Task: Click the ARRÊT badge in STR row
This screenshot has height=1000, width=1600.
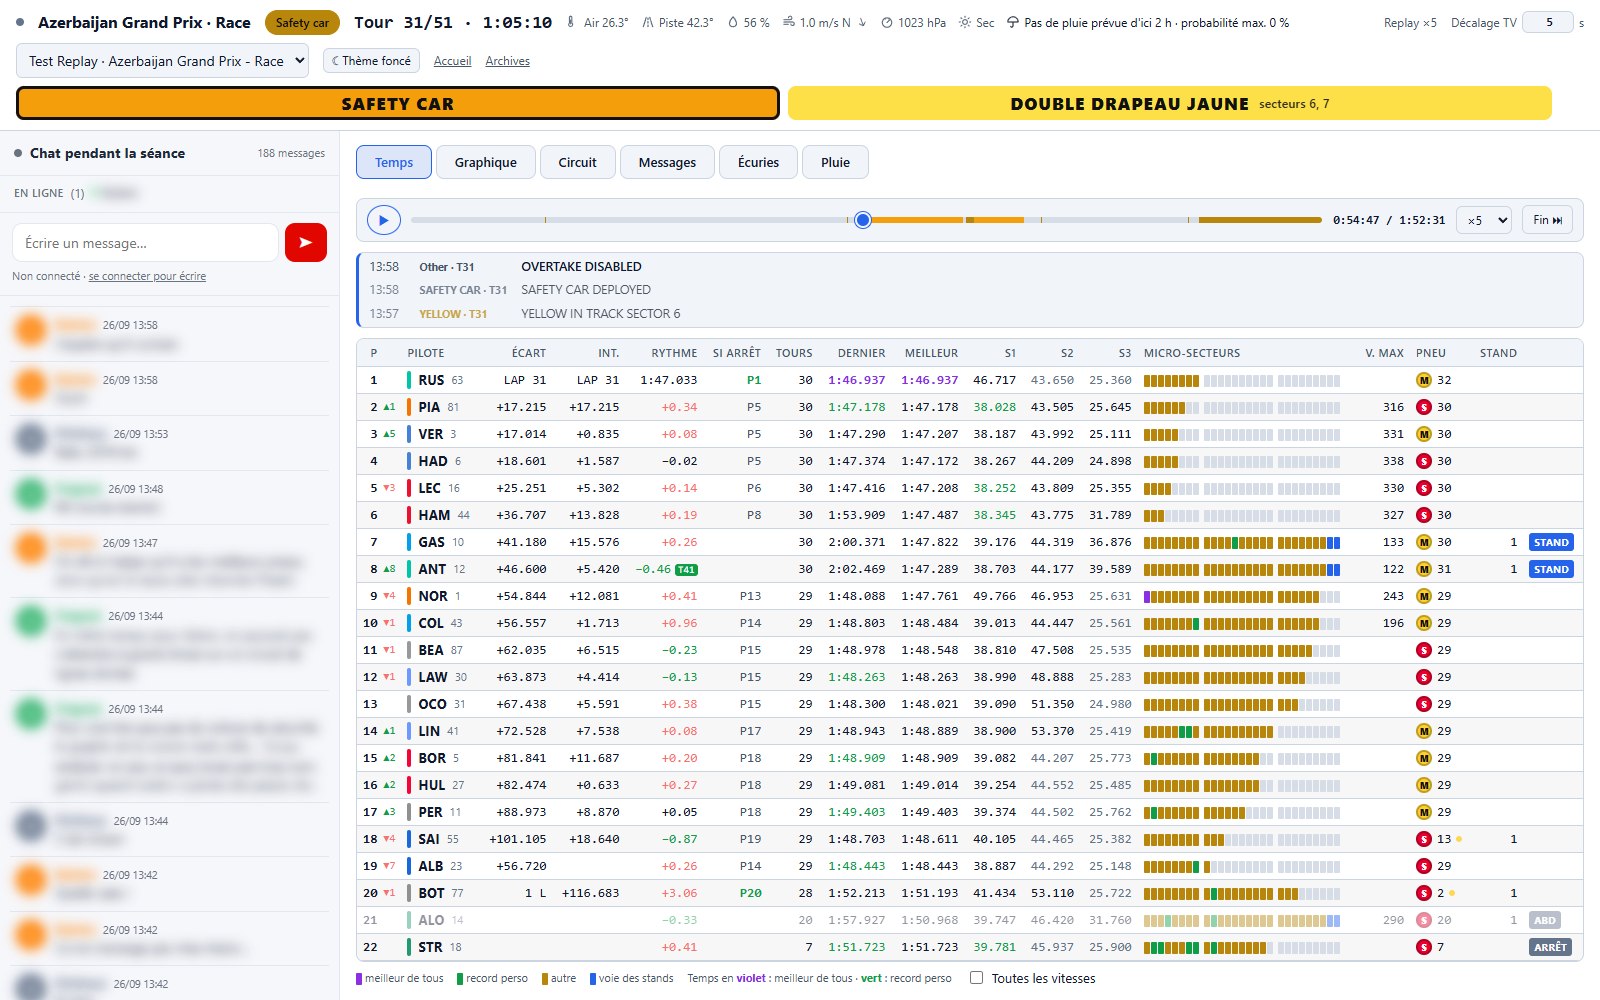Action: 1551,947
